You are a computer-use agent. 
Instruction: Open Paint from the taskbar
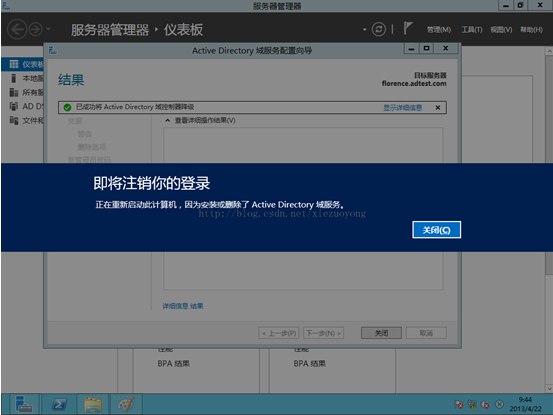coord(126,404)
